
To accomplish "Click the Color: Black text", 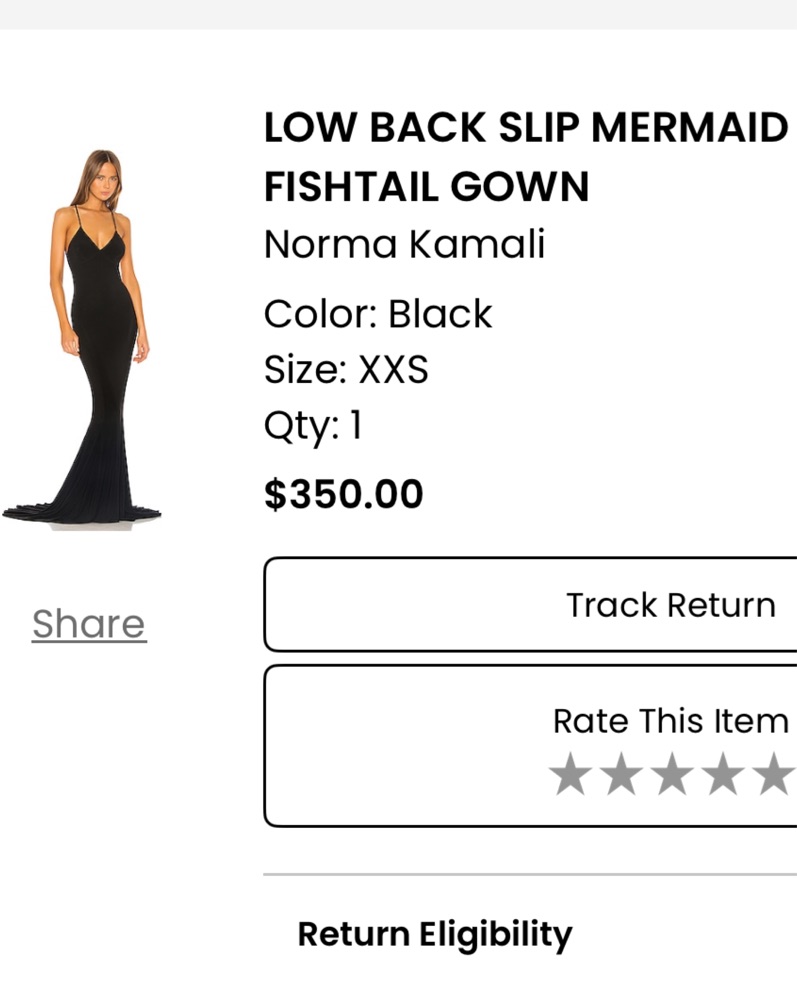I will 378,314.
